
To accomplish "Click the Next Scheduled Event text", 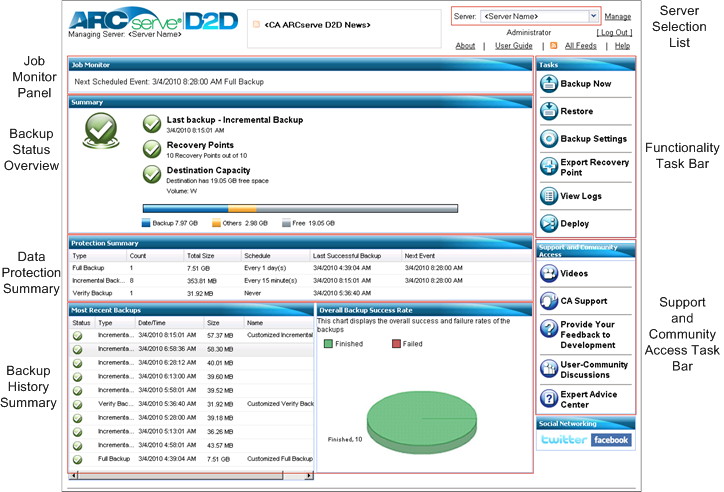I will (169, 82).
